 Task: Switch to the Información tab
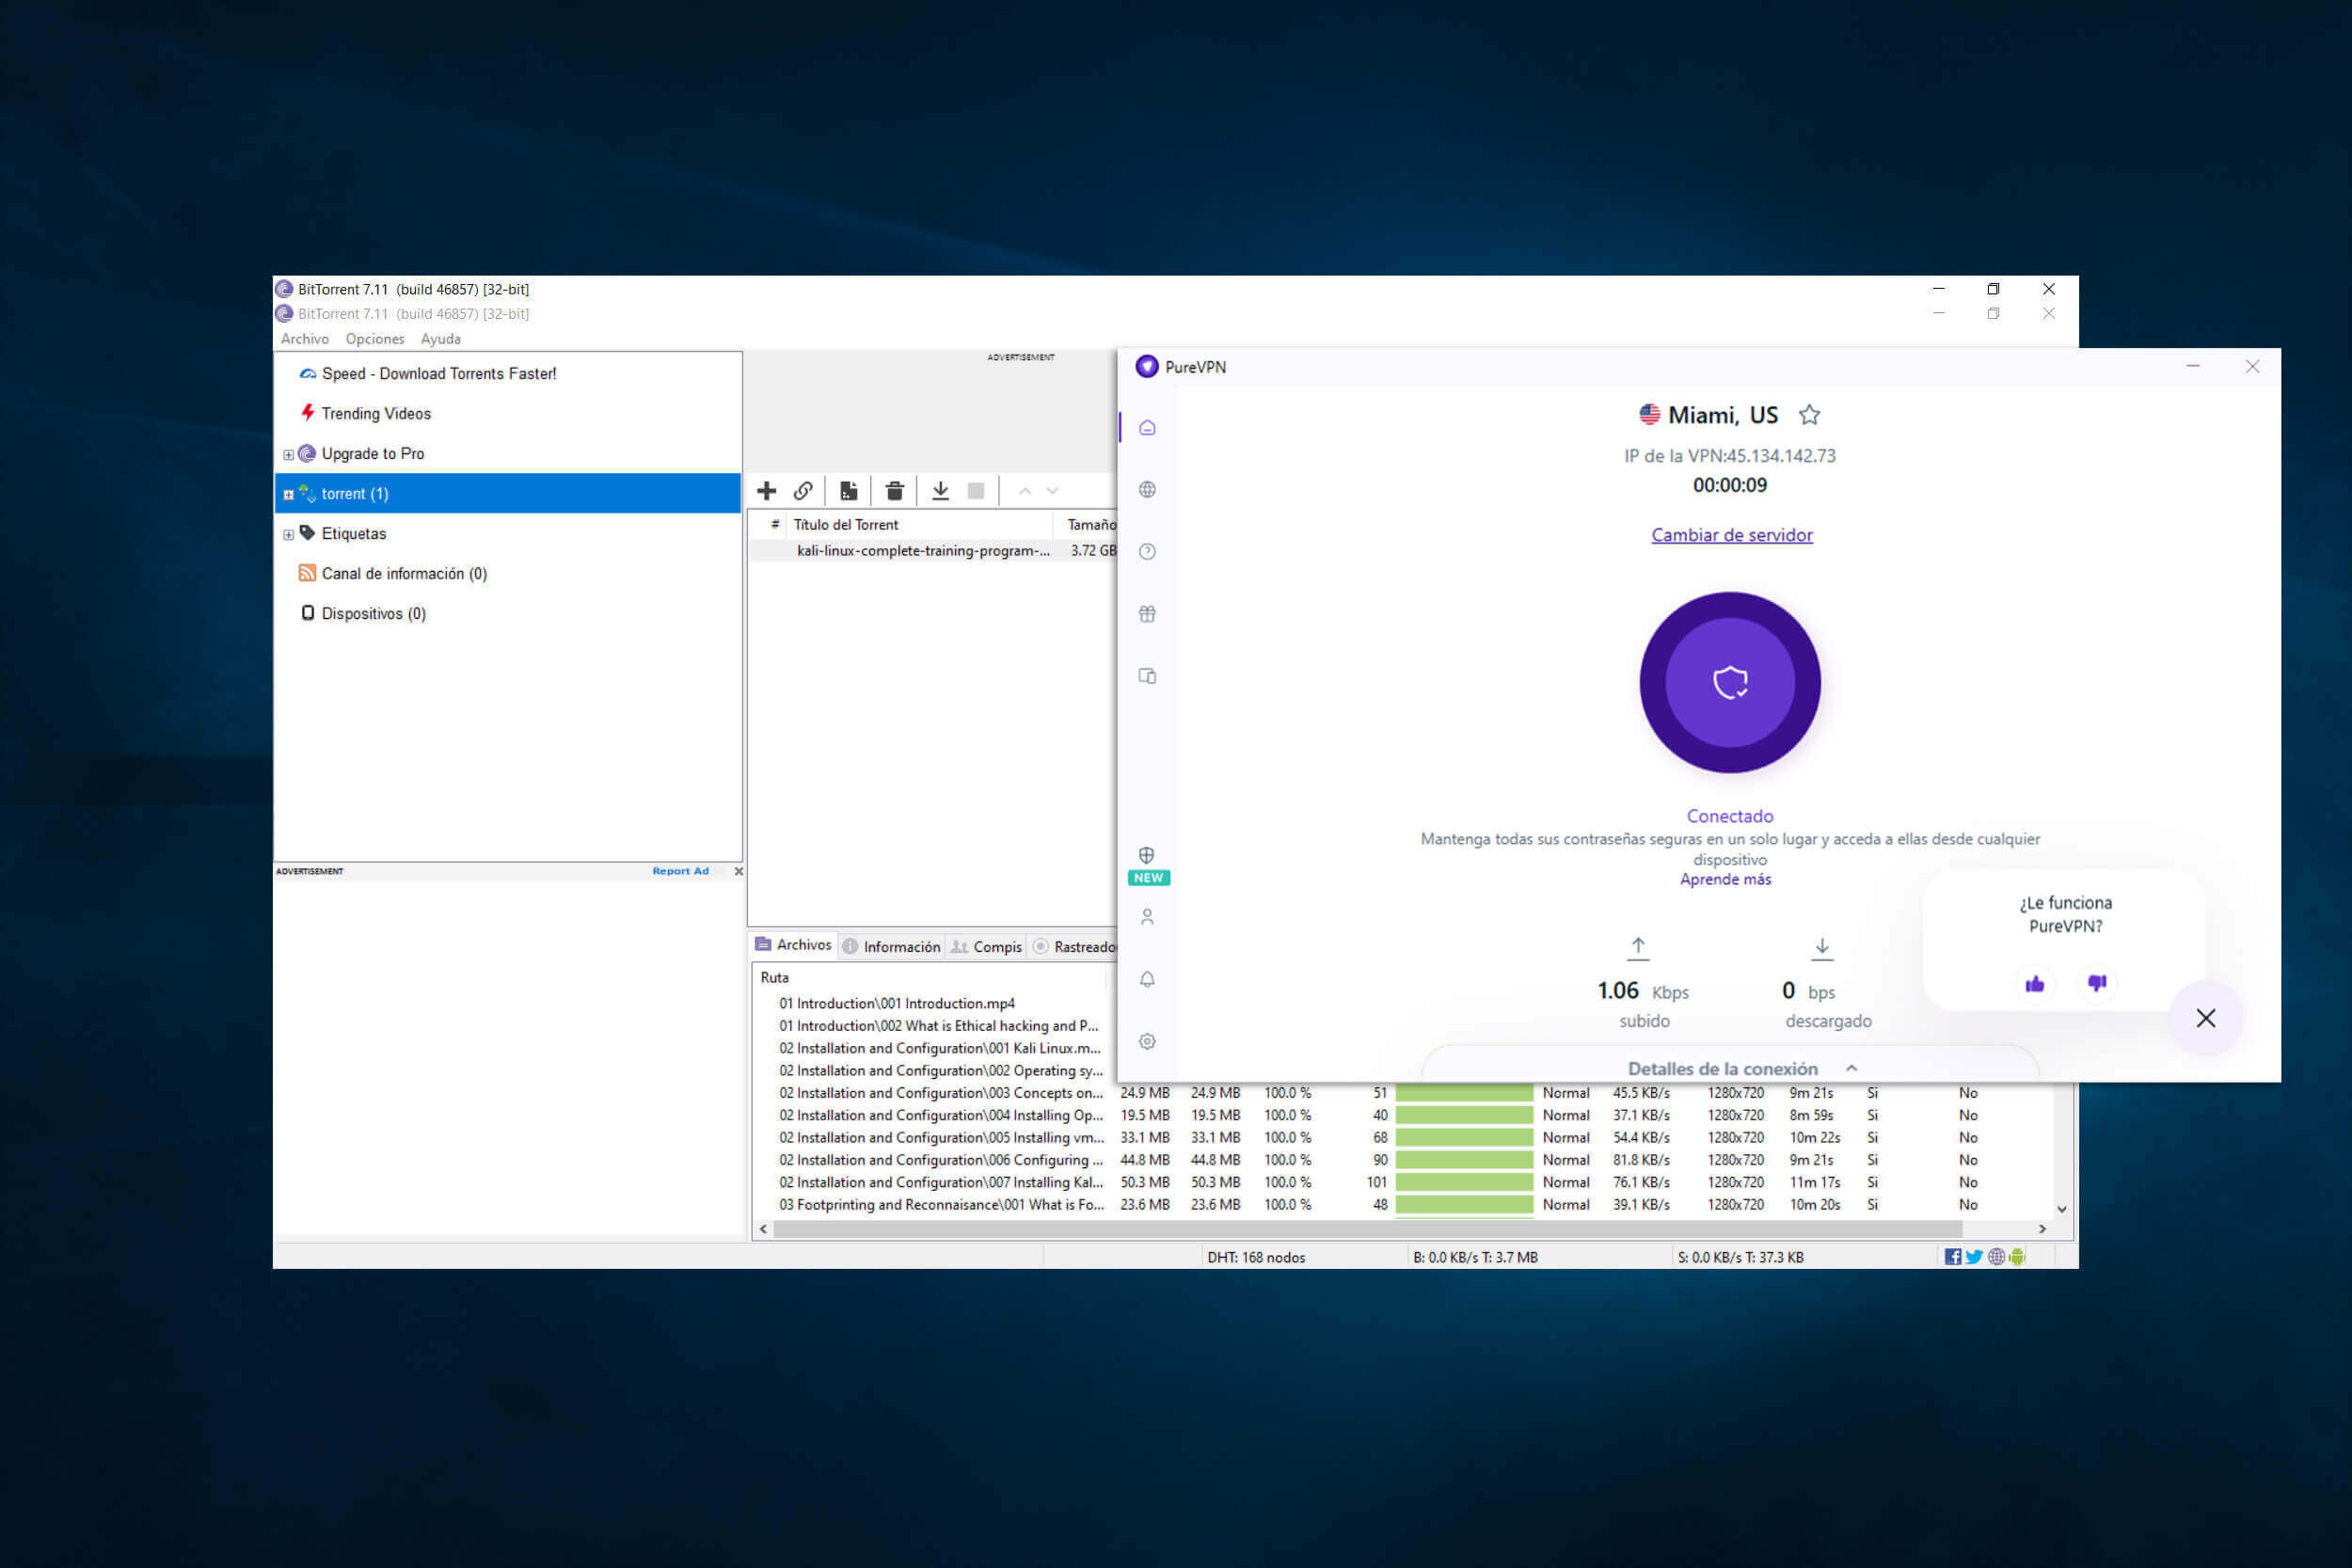click(892, 946)
